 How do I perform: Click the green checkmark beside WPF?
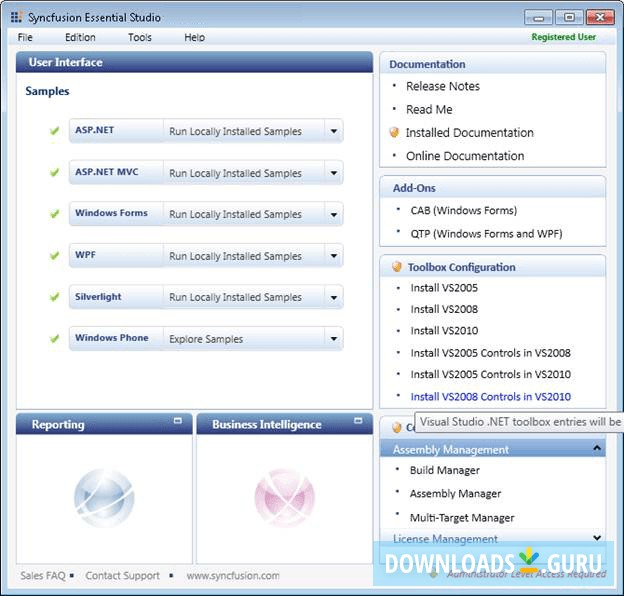point(55,255)
